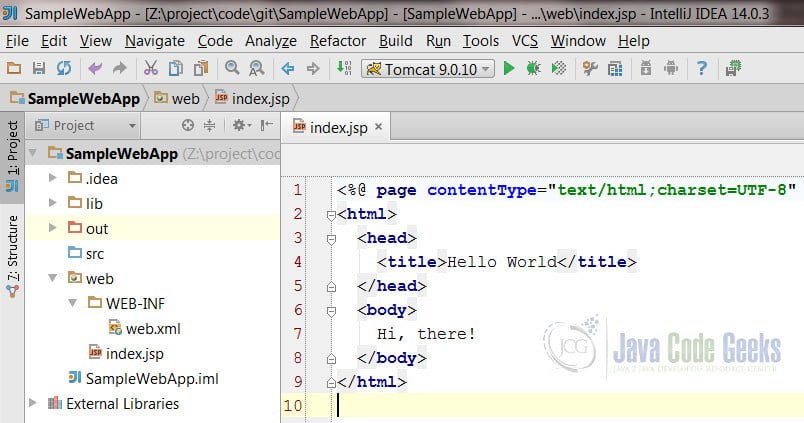
Task: Open the Project view selector dropdown
Action: 85,125
